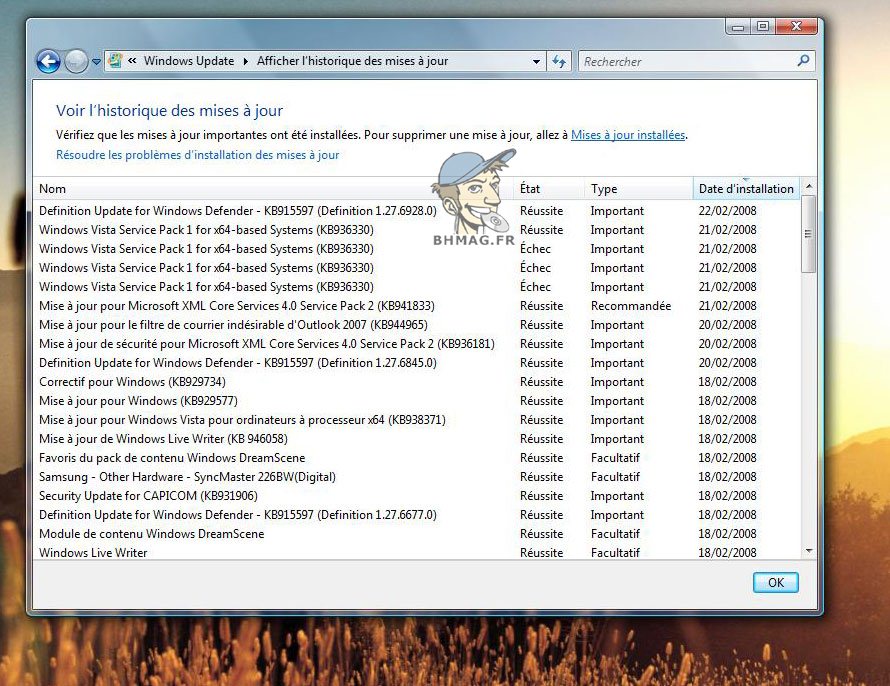
Task: Click the greyed Forward arrow button
Action: click(x=76, y=61)
